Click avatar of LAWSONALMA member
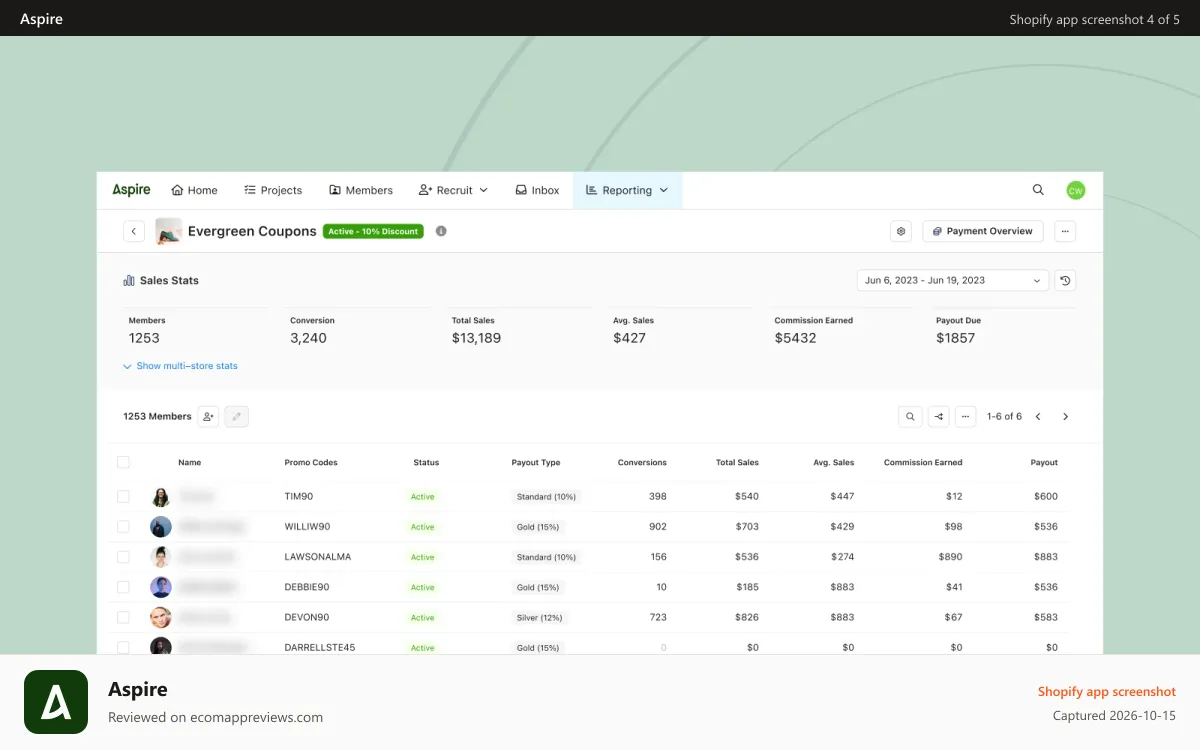The height and width of the screenshot is (750, 1200). [161, 557]
